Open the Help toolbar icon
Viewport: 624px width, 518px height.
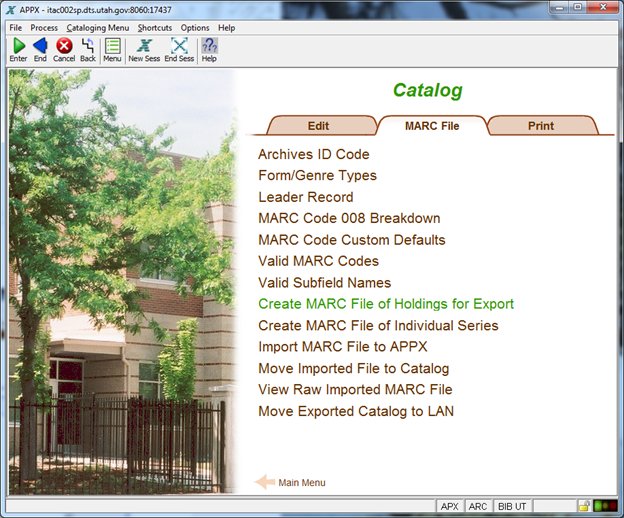click(x=209, y=46)
